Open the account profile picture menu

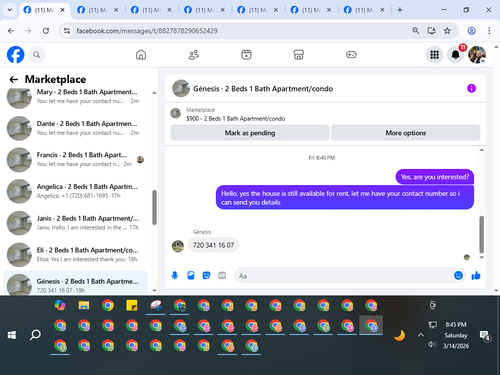pyautogui.click(x=477, y=55)
